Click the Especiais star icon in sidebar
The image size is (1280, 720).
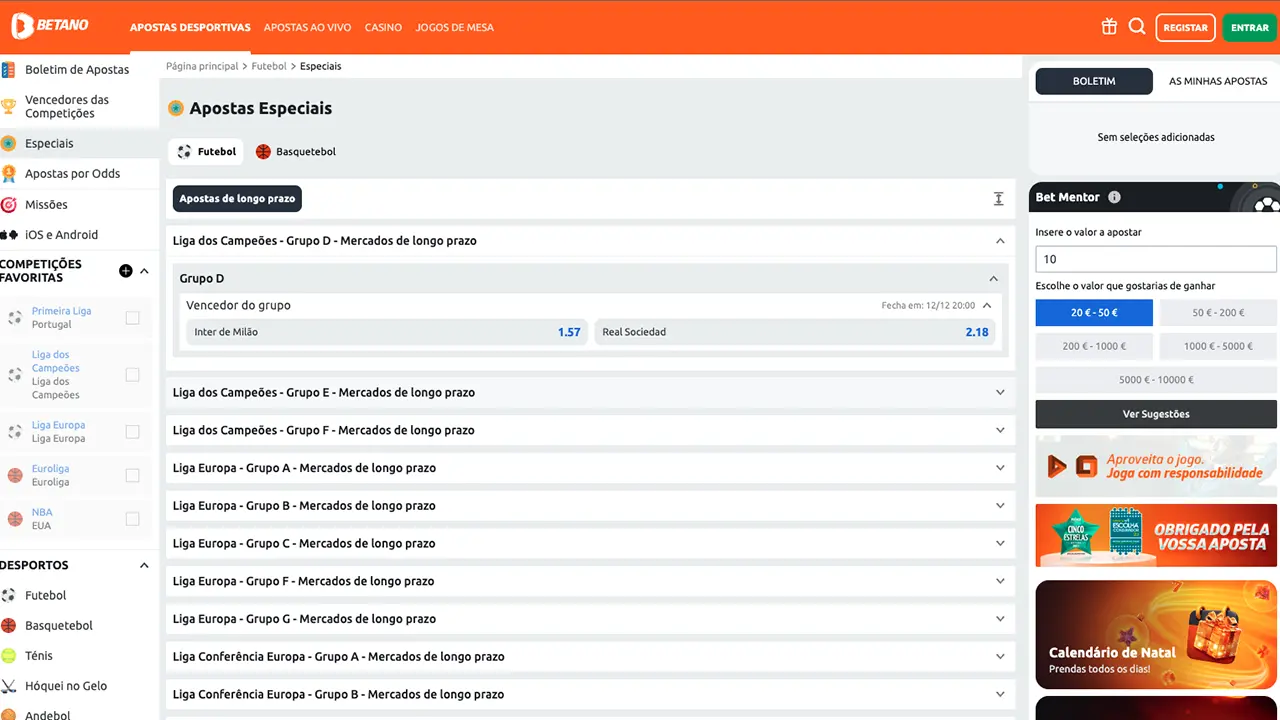(x=8, y=143)
